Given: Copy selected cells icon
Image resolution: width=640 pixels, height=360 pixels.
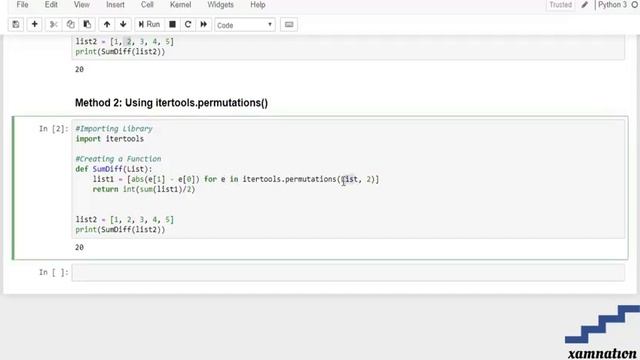Looking at the screenshot, I should (x=70, y=24).
